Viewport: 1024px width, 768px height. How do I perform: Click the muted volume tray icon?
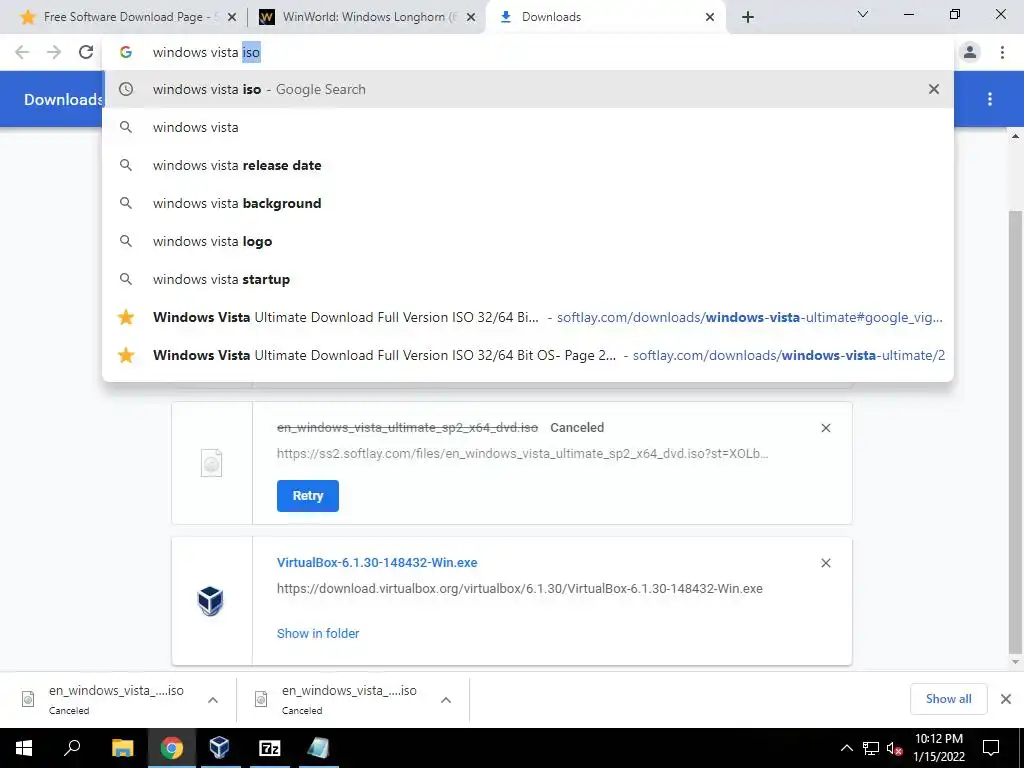click(x=894, y=748)
